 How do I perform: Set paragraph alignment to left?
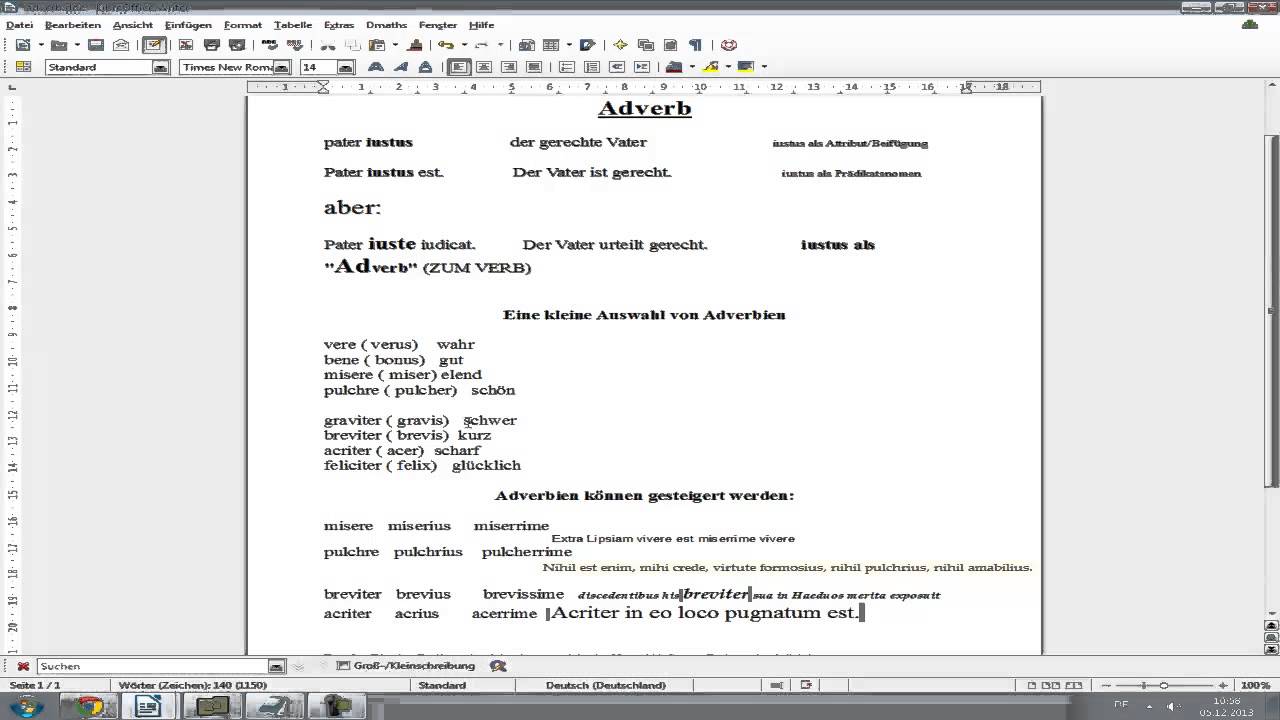(x=459, y=67)
